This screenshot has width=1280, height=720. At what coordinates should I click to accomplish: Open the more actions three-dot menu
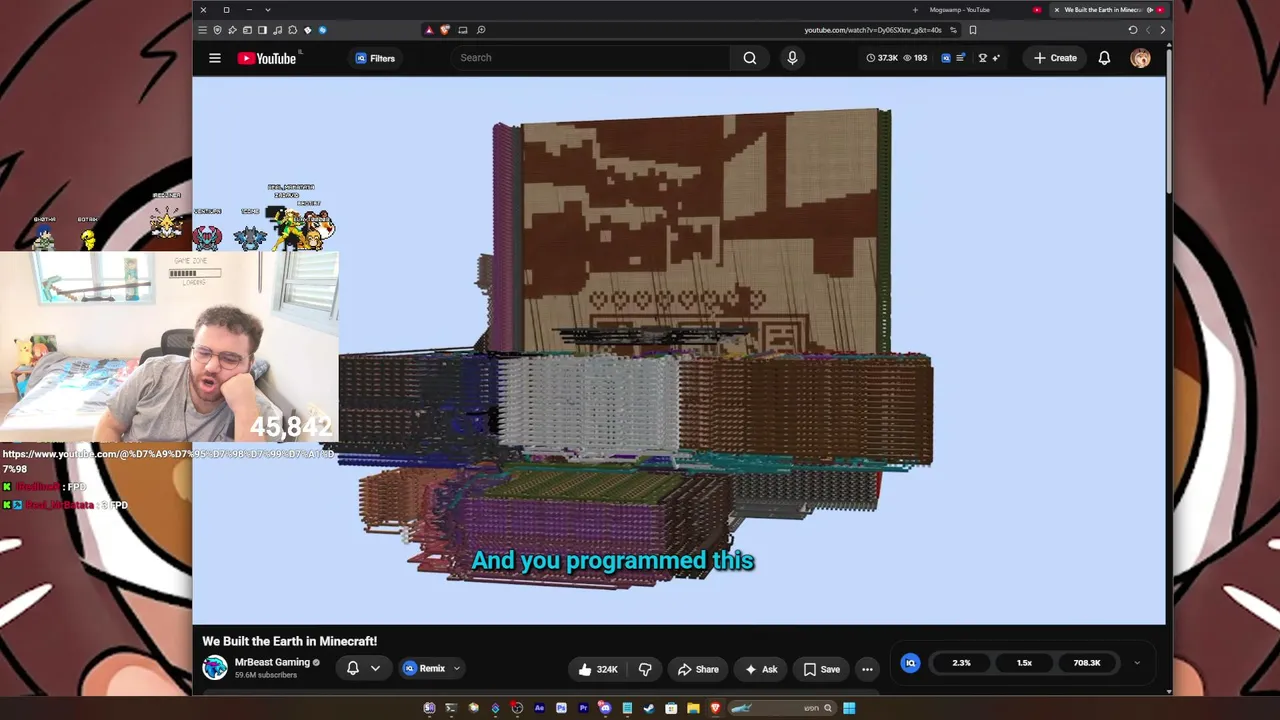(867, 669)
